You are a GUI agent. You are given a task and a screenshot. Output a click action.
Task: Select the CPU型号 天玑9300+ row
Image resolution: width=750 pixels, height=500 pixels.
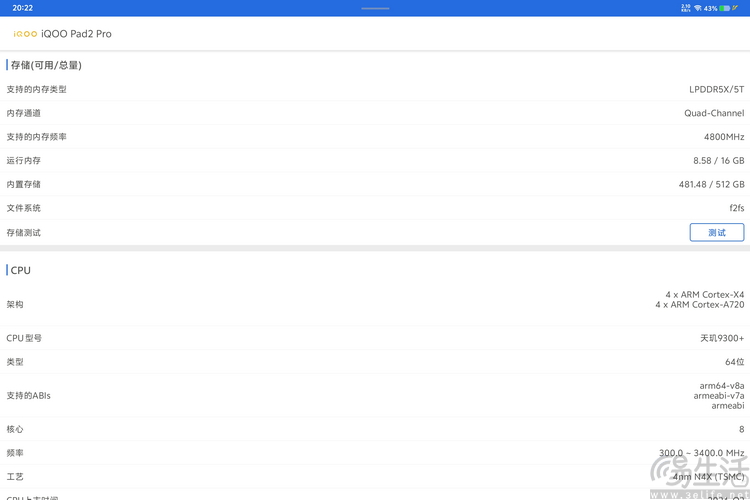coord(375,338)
